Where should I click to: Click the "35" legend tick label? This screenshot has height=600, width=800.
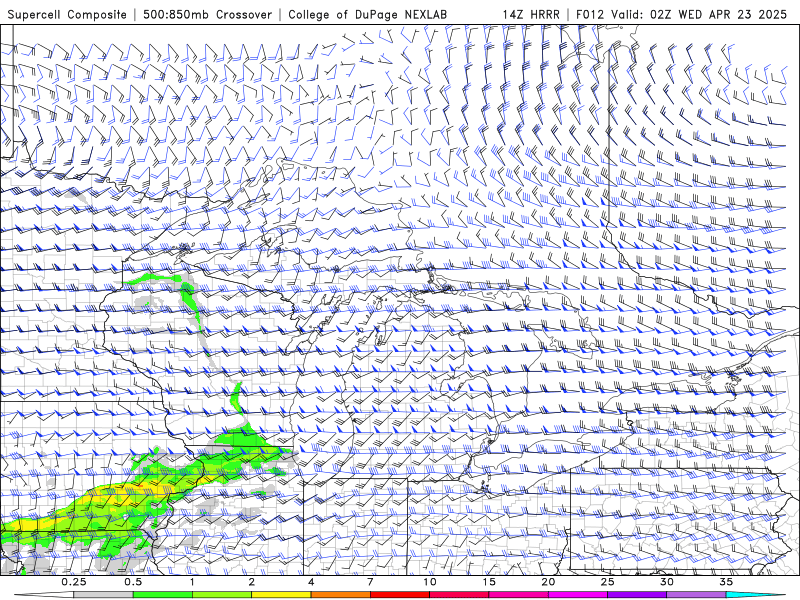(726, 582)
